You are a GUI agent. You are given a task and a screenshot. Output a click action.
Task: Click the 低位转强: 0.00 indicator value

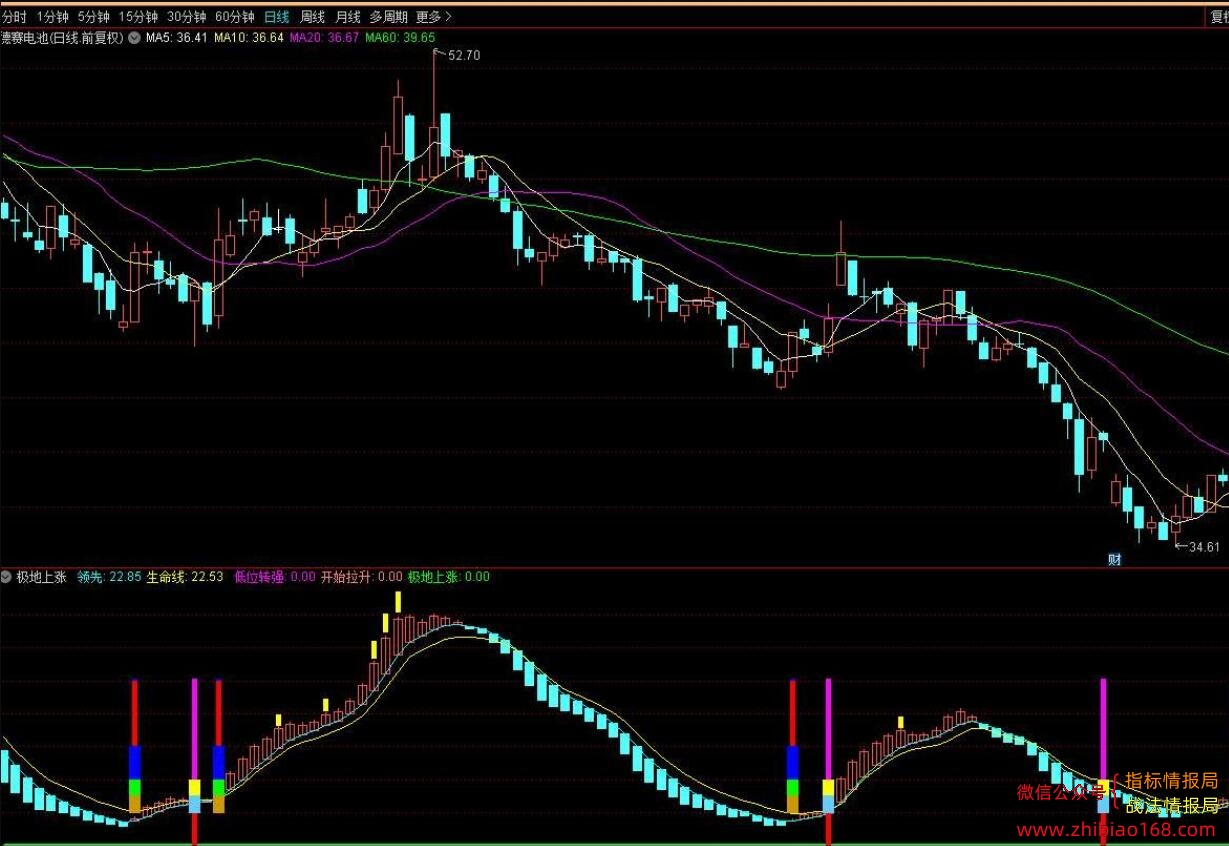(274, 577)
